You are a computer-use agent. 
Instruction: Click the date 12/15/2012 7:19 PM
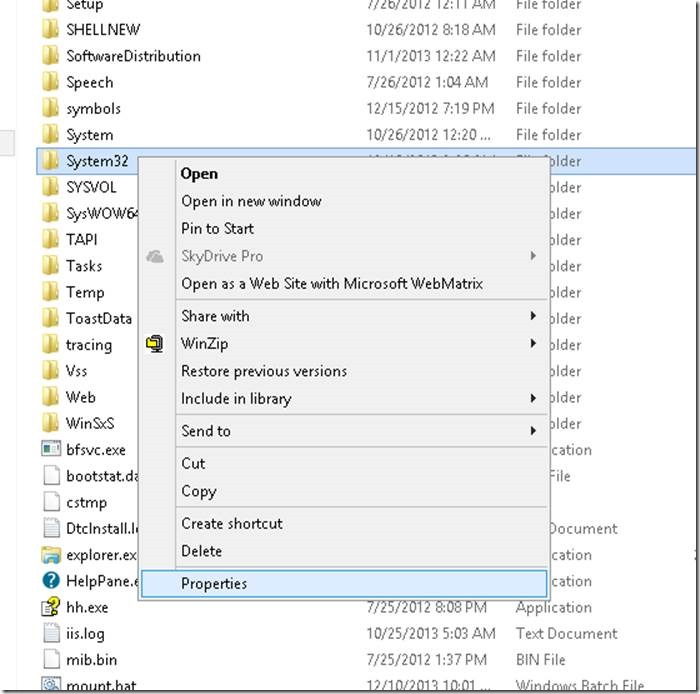coord(430,109)
